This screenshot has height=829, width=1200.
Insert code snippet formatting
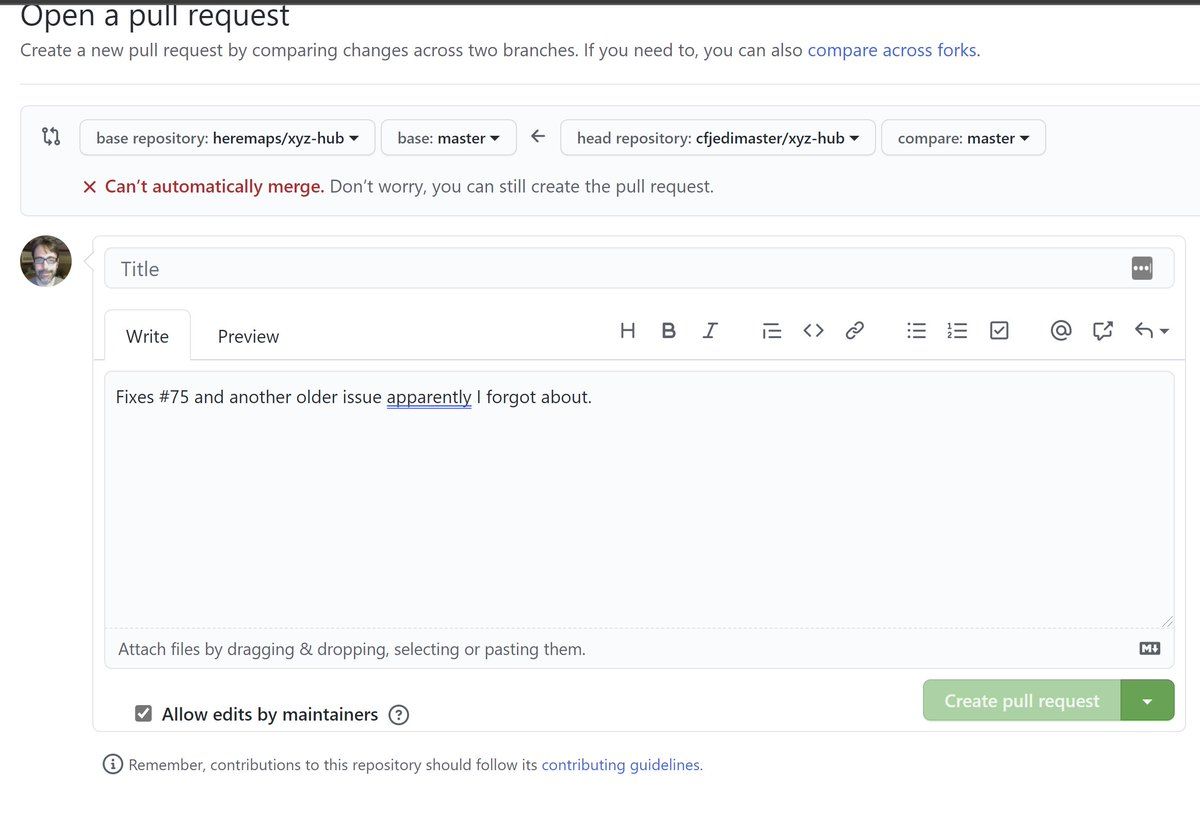point(813,331)
